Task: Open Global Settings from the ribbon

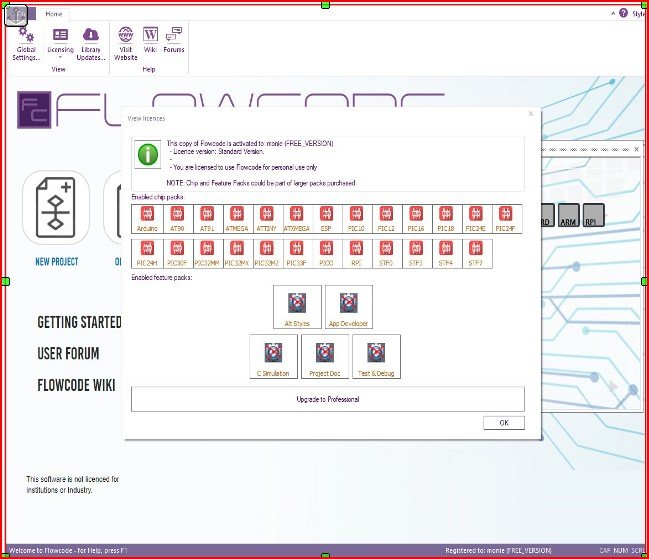Action: (26, 44)
